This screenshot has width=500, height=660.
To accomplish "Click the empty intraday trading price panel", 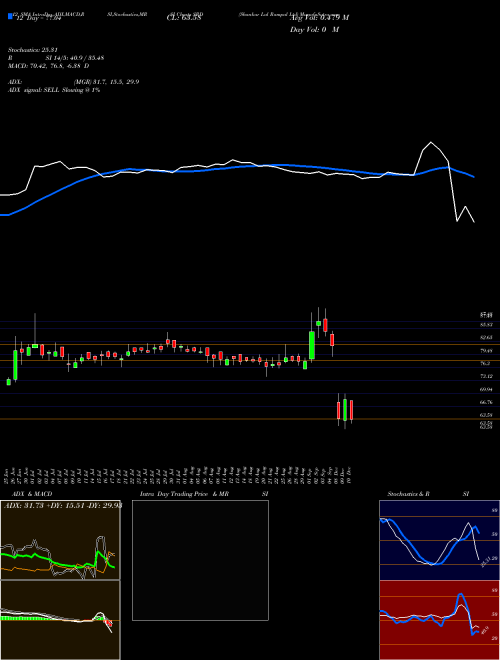I will 200,560.
